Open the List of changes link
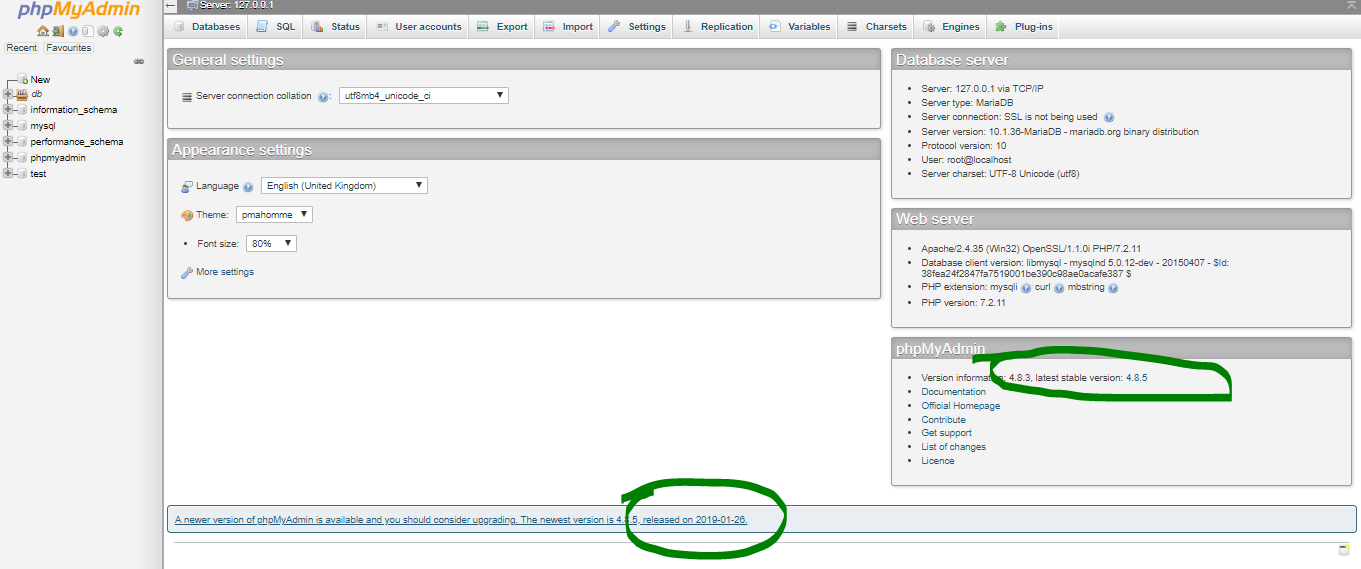1361x569 pixels. tap(953, 447)
